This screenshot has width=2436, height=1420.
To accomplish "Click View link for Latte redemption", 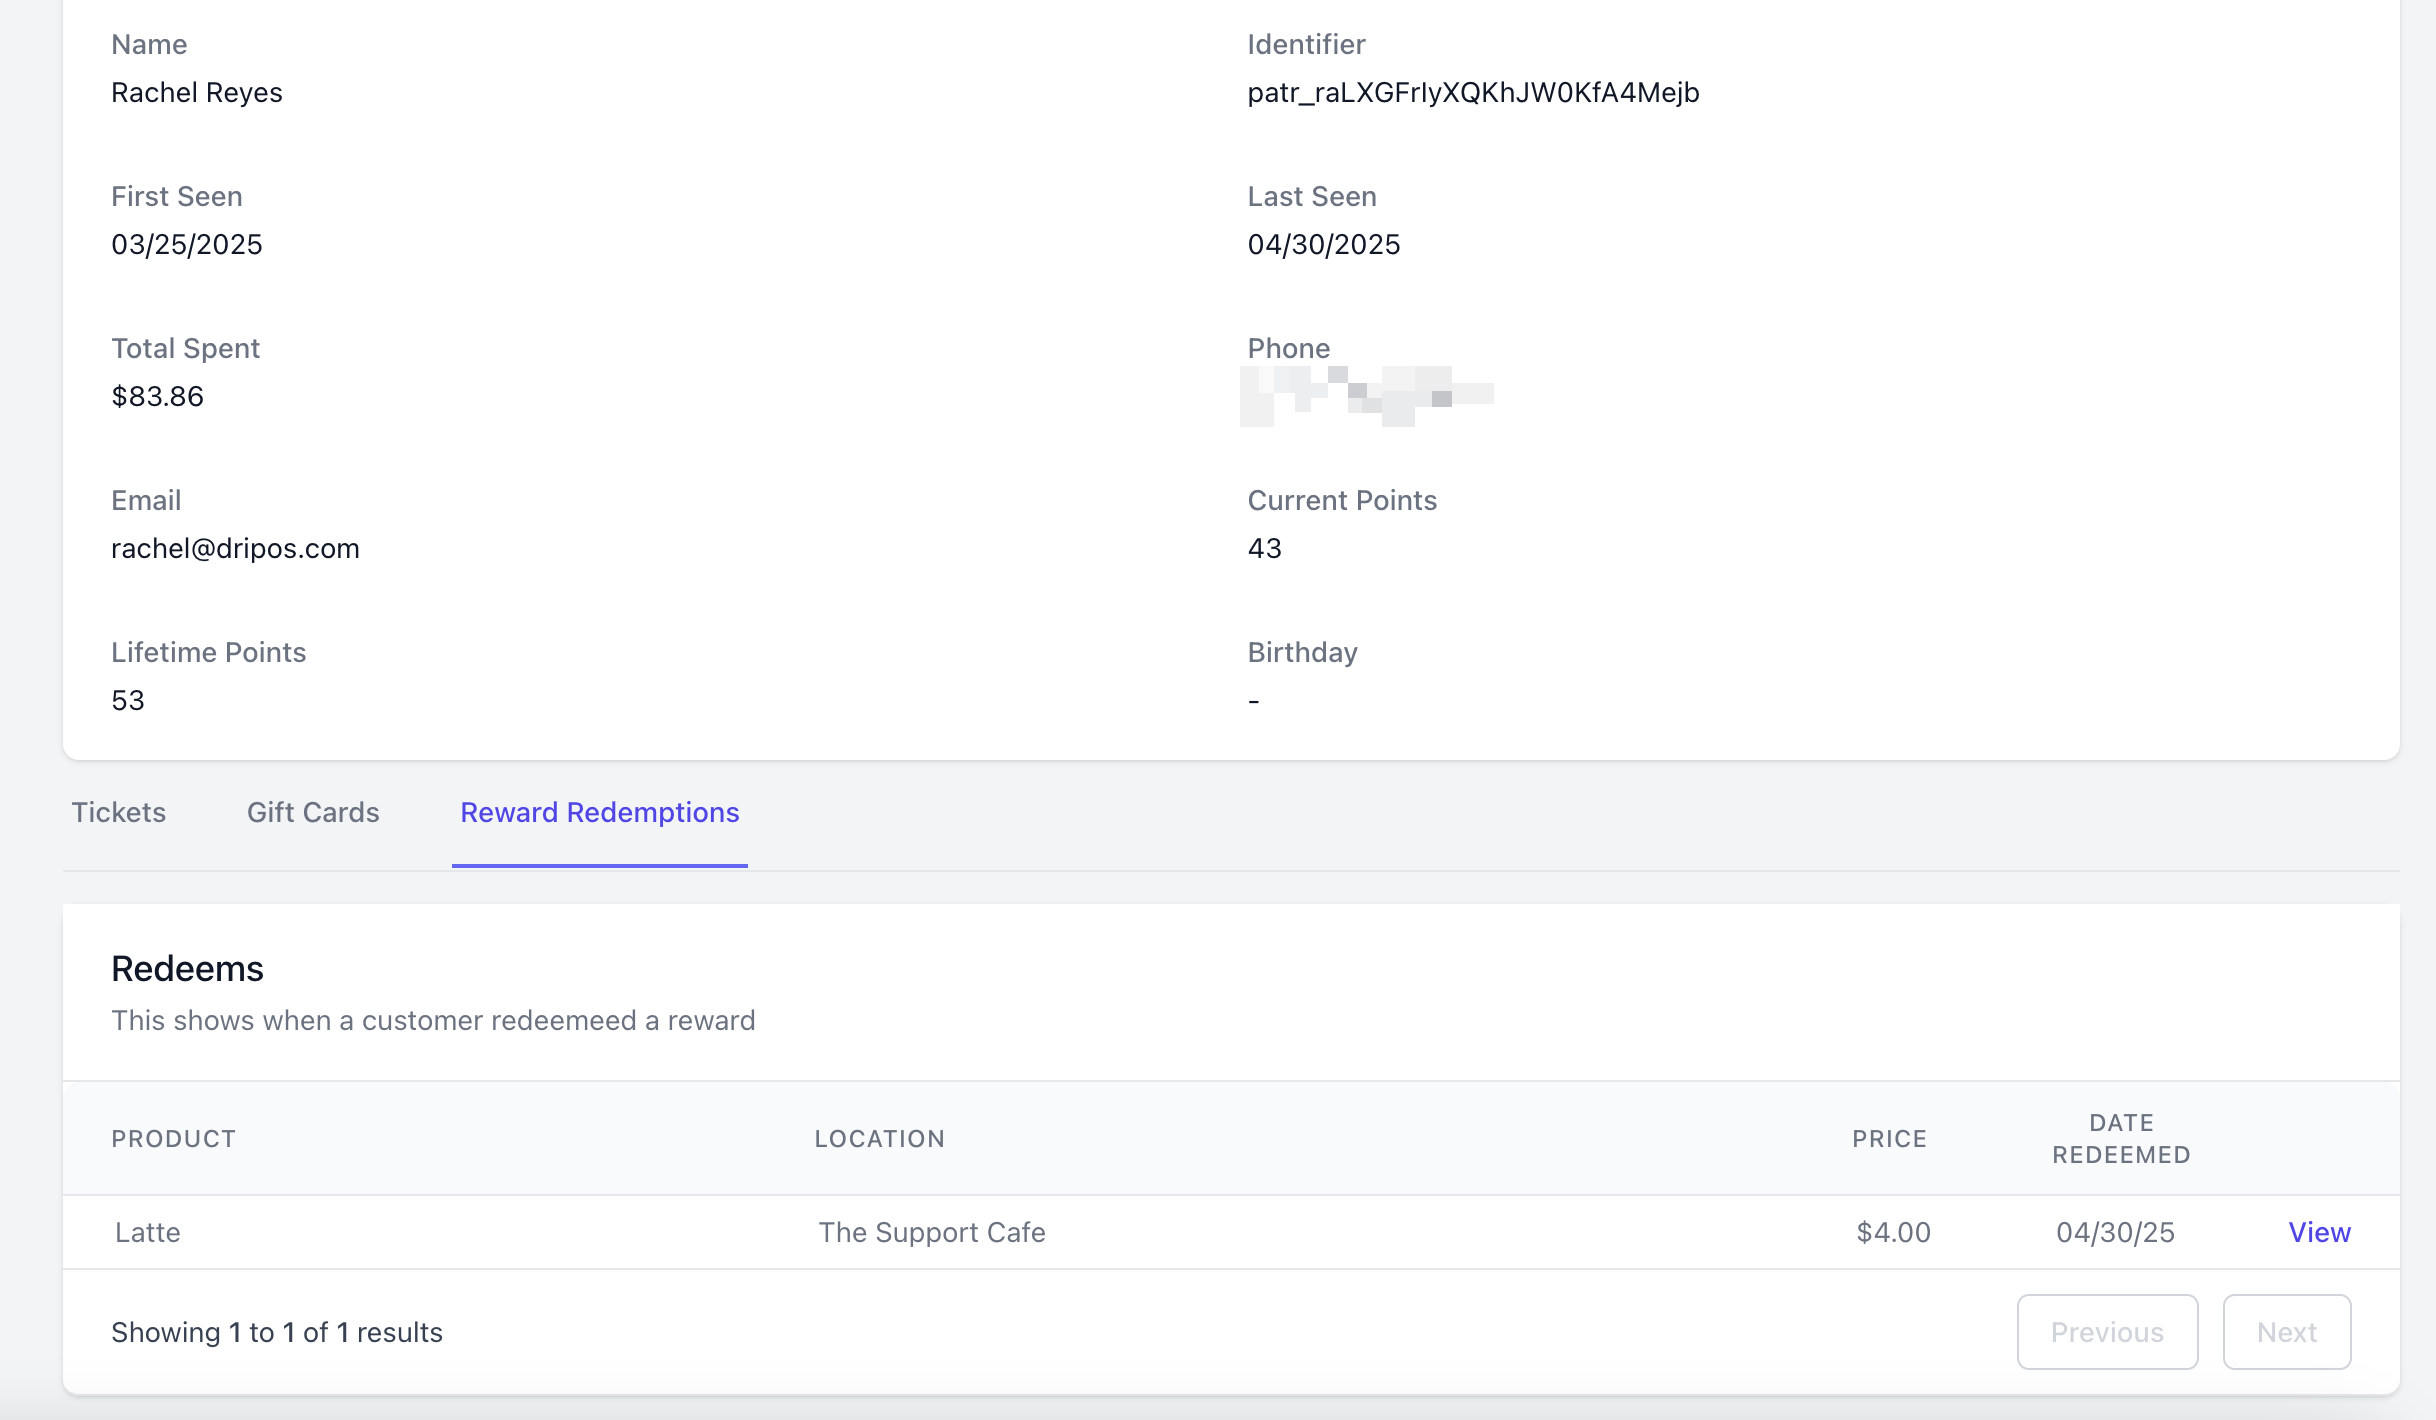I will click(x=2319, y=1232).
